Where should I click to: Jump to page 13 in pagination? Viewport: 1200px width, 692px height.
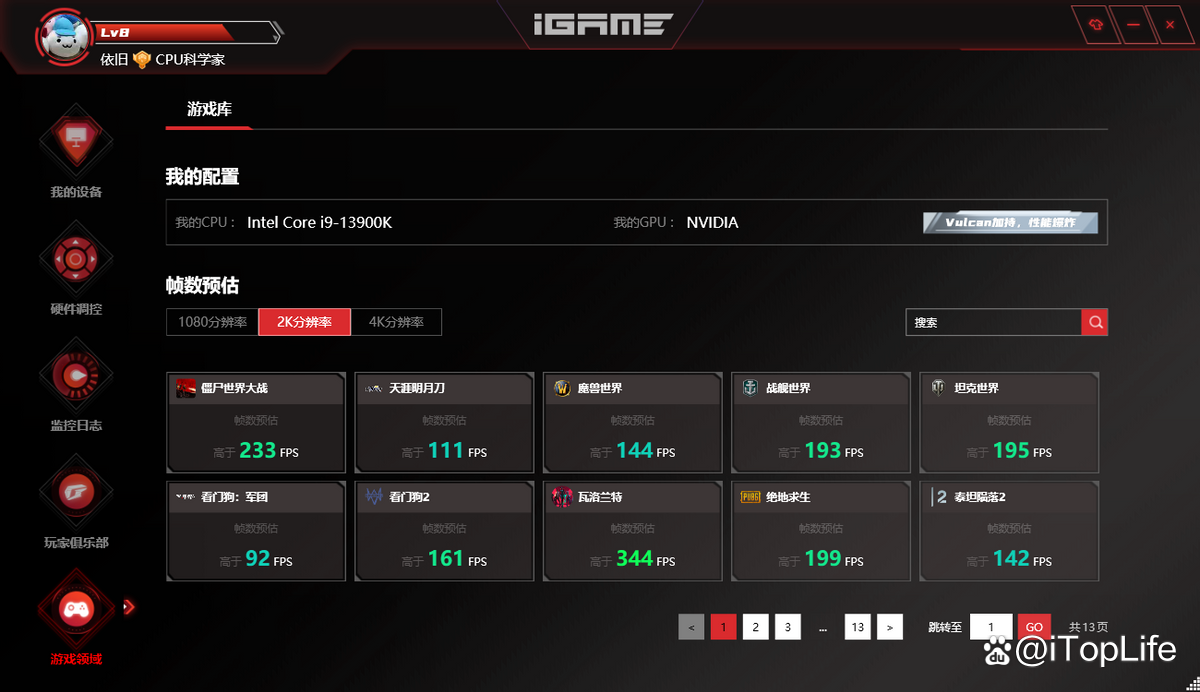[x=857, y=627]
